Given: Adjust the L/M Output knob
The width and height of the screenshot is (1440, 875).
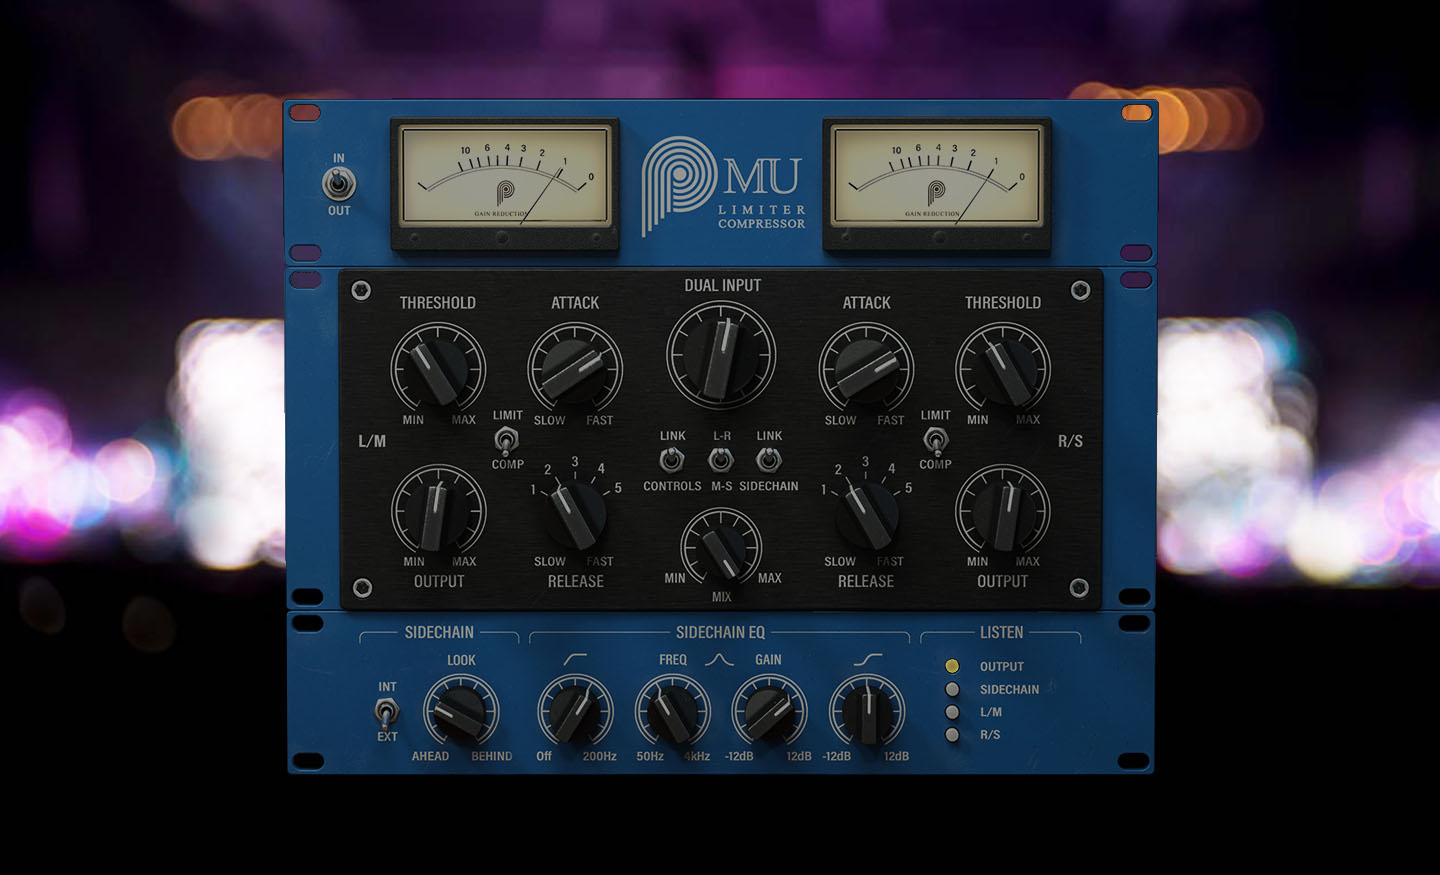Looking at the screenshot, I should tap(438, 510).
